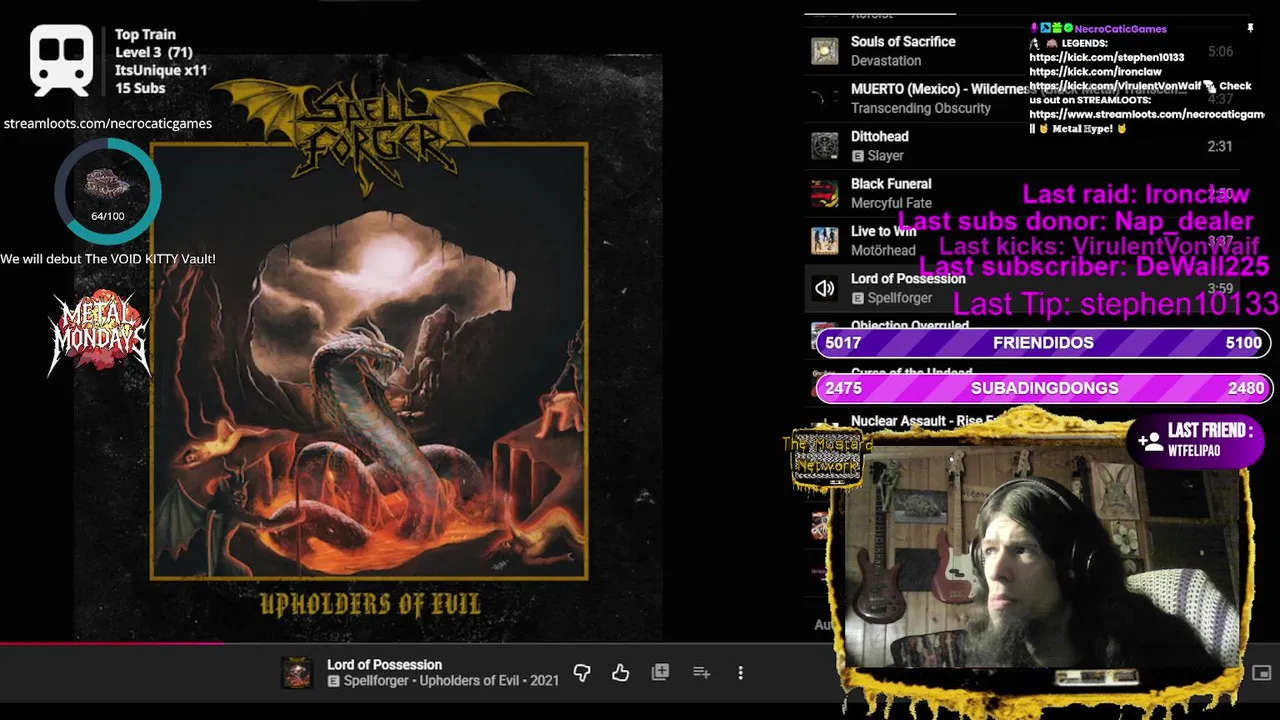Click the SUBADINGDONGS goal bar
This screenshot has height=720, width=1280.
pos(1044,388)
